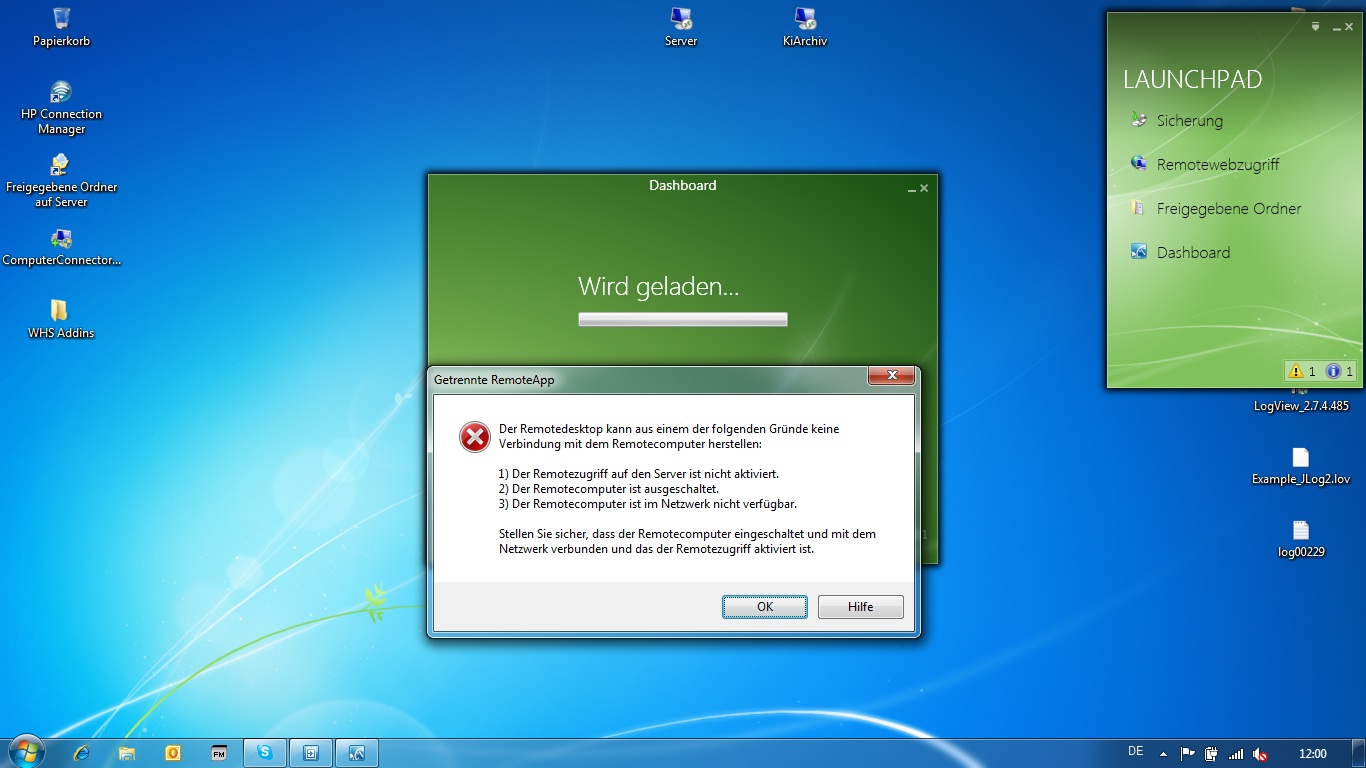Show hidden system tray icons
The height and width of the screenshot is (768, 1366).
click(x=1163, y=754)
